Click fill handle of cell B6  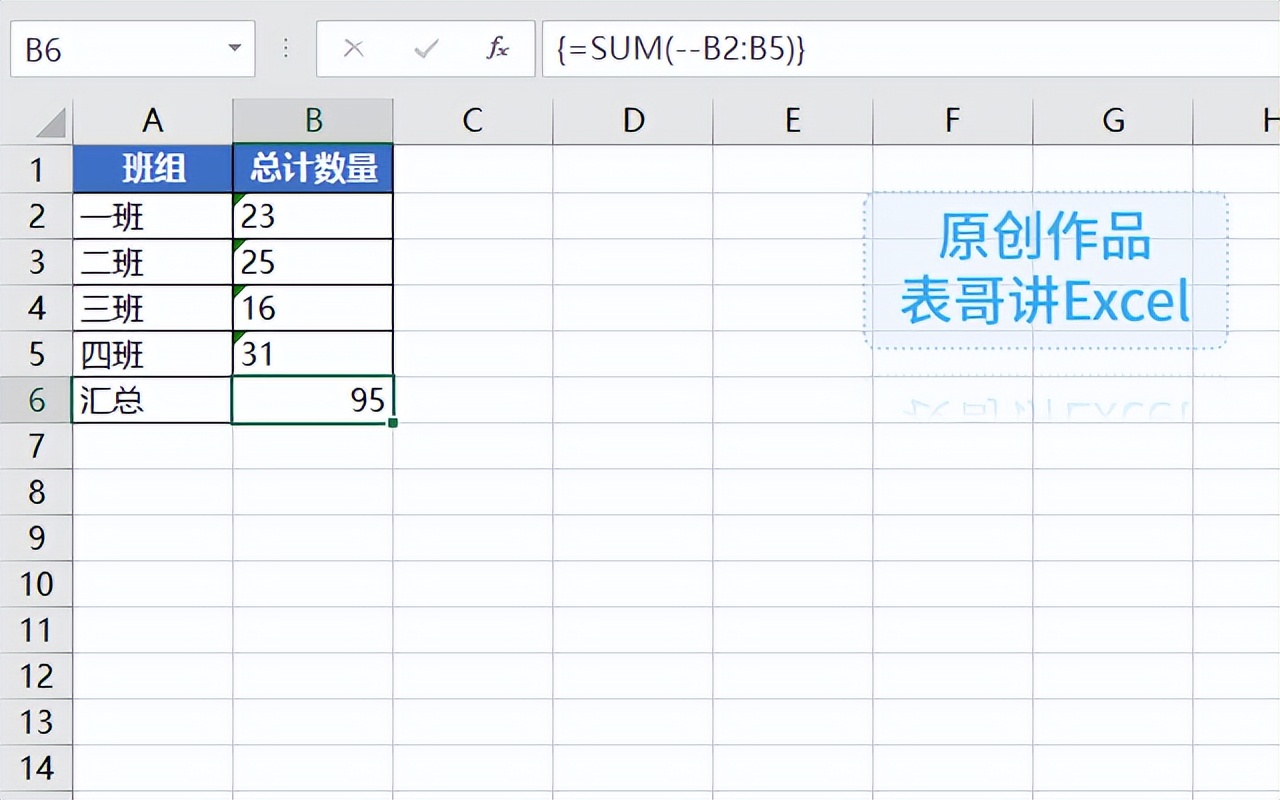coord(393,423)
